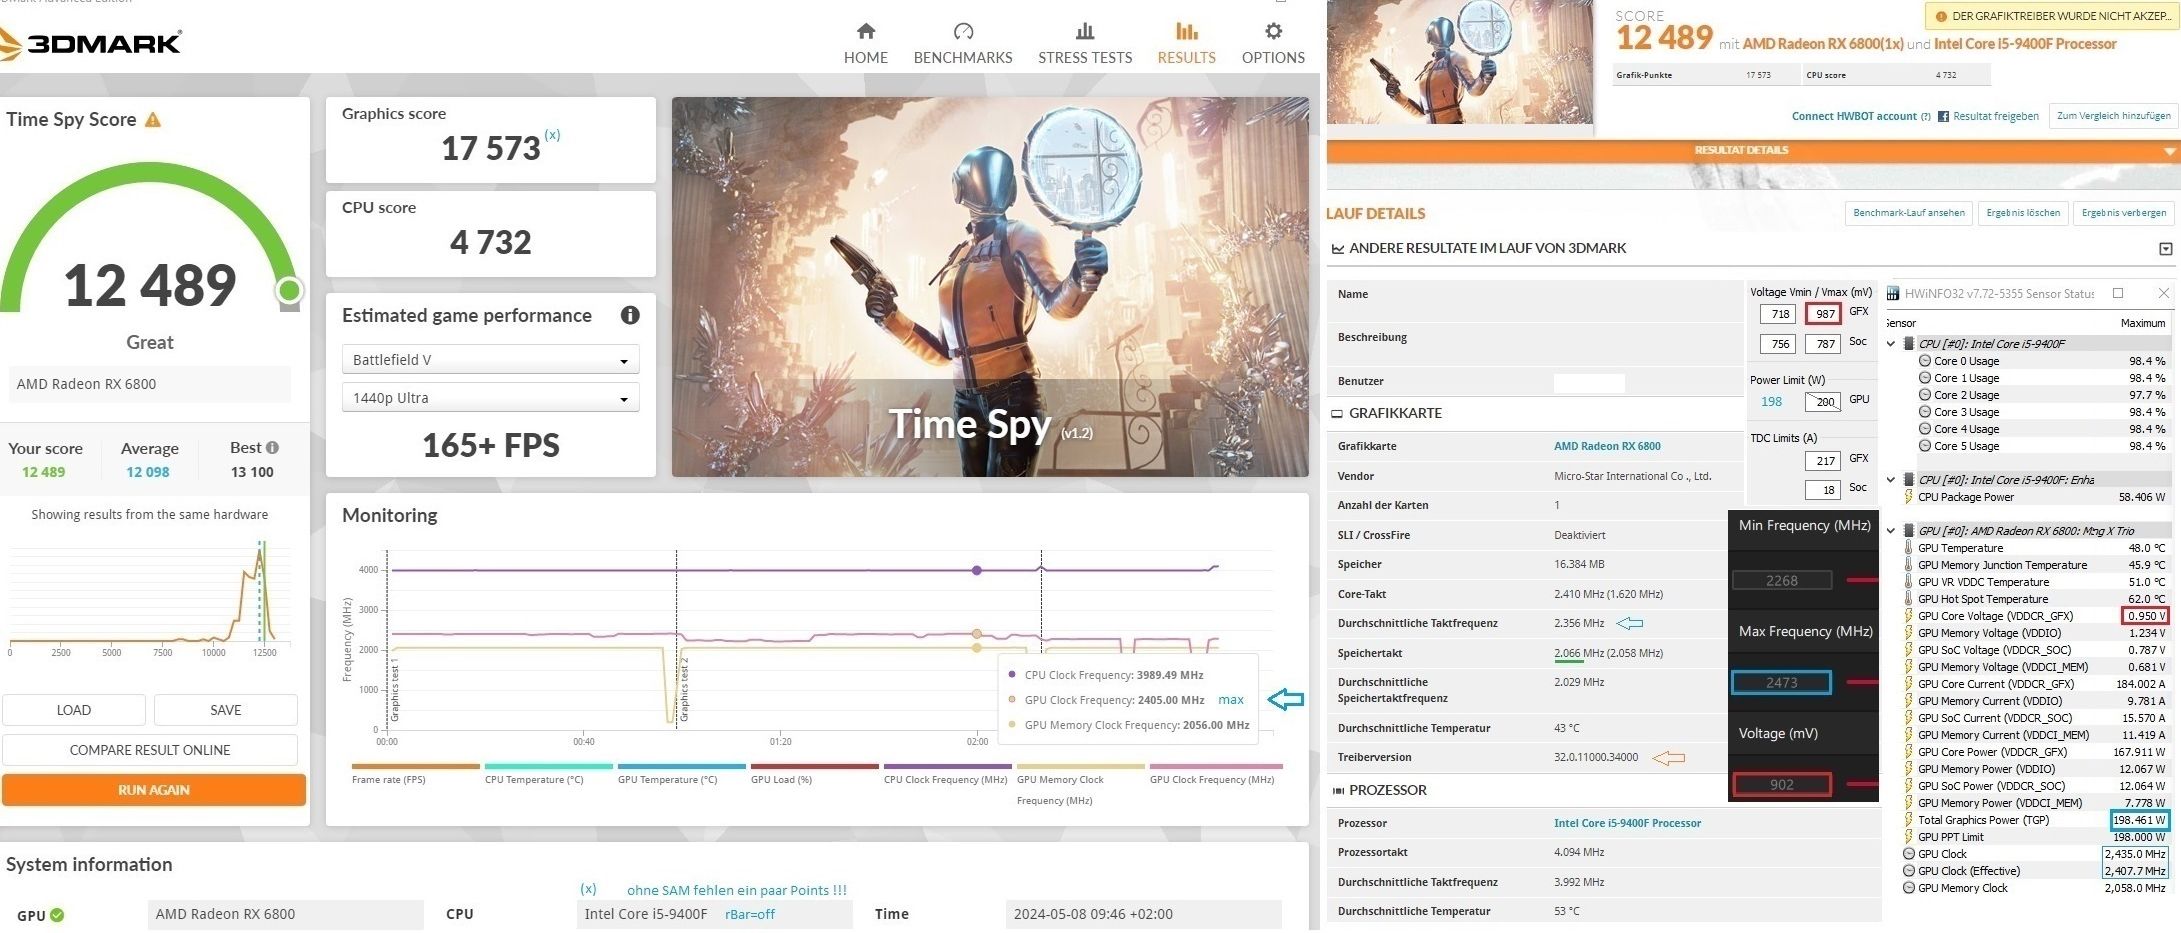The image size is (2181, 933).
Task: Click the warning icon in the Grafiktreiber banner
Action: 1941,16
